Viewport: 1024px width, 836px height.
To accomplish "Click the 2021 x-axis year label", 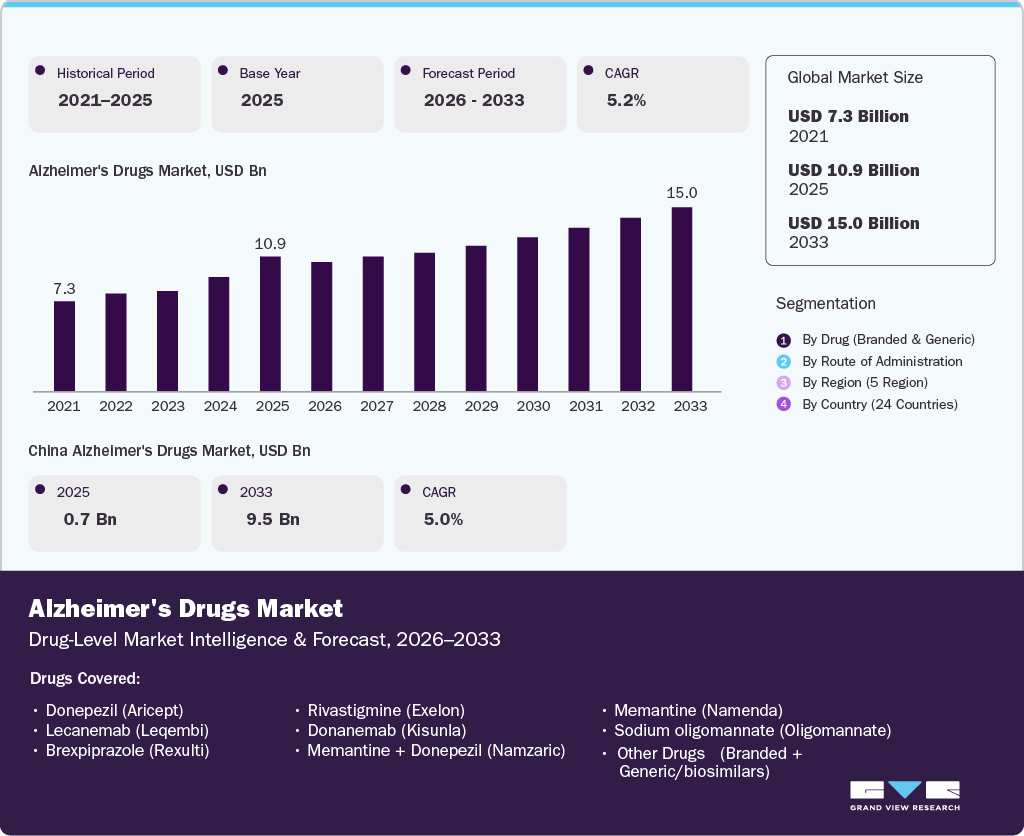I will [64, 406].
